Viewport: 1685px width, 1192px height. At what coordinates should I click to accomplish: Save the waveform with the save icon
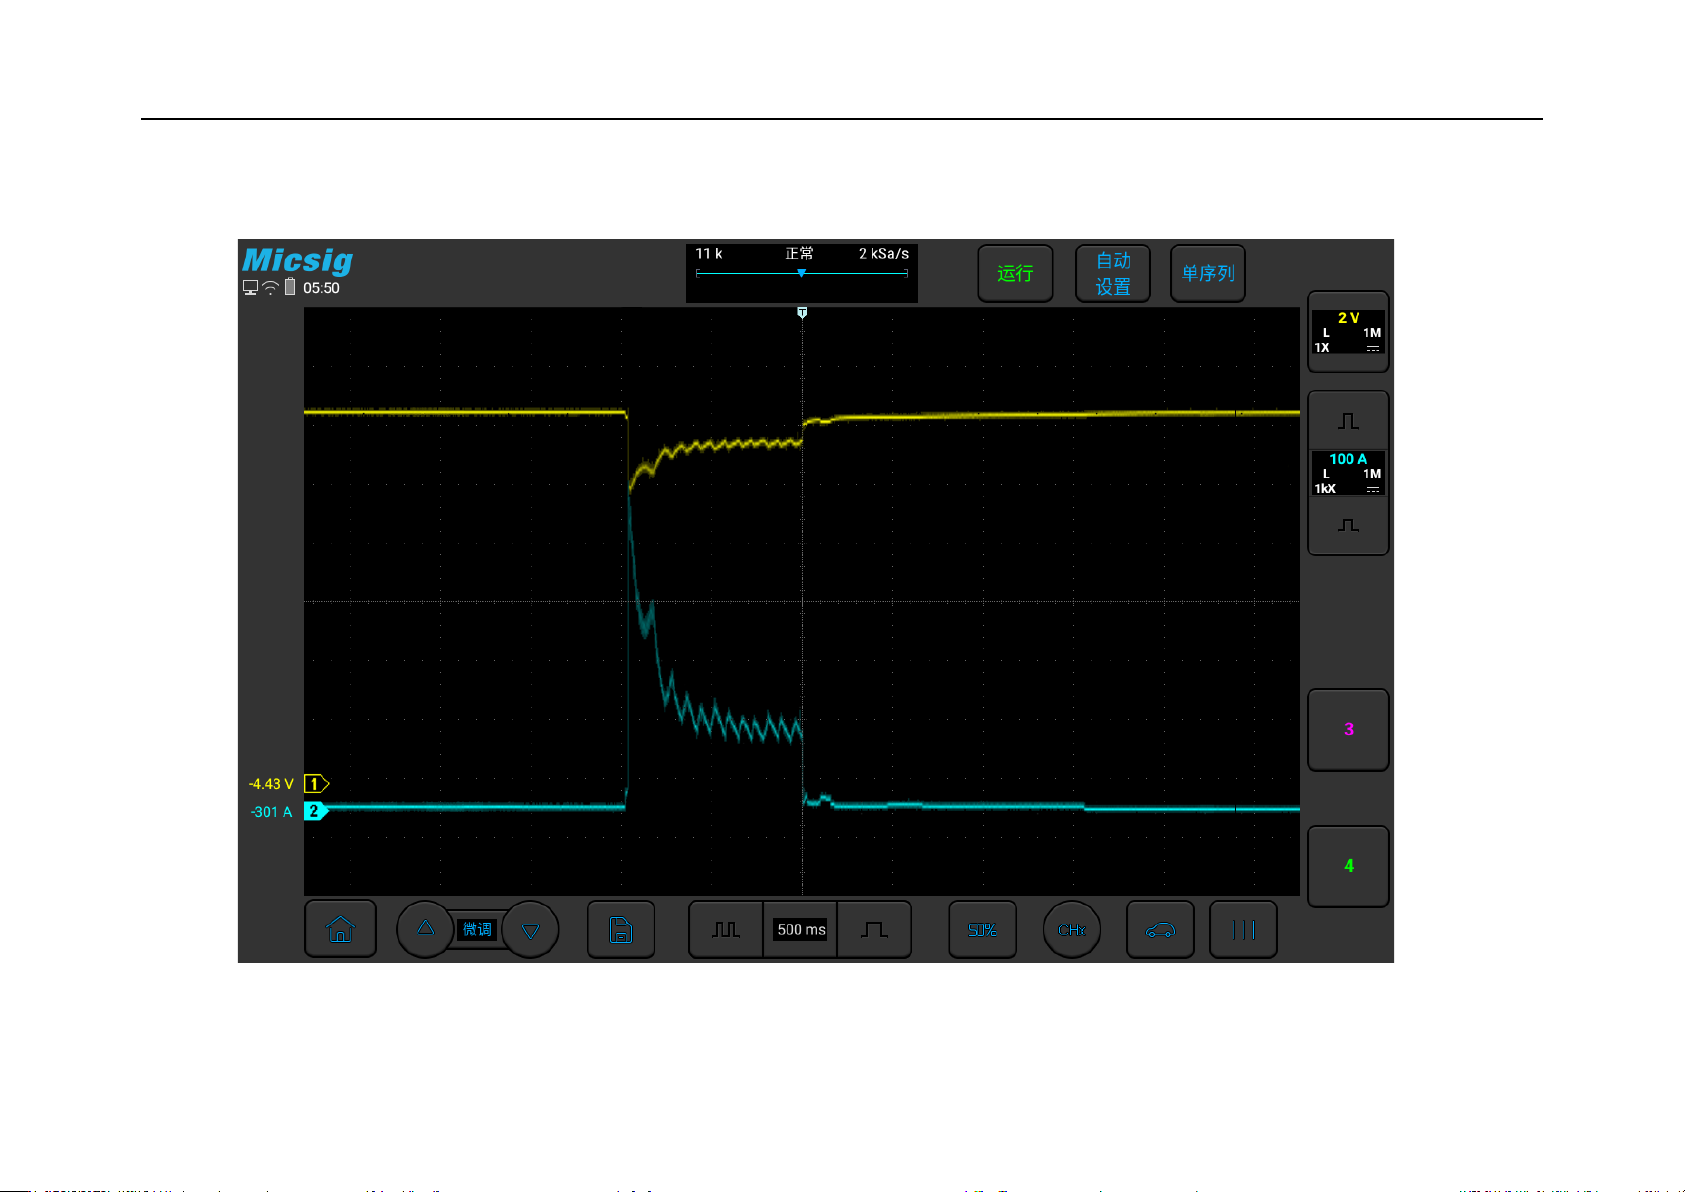621,930
